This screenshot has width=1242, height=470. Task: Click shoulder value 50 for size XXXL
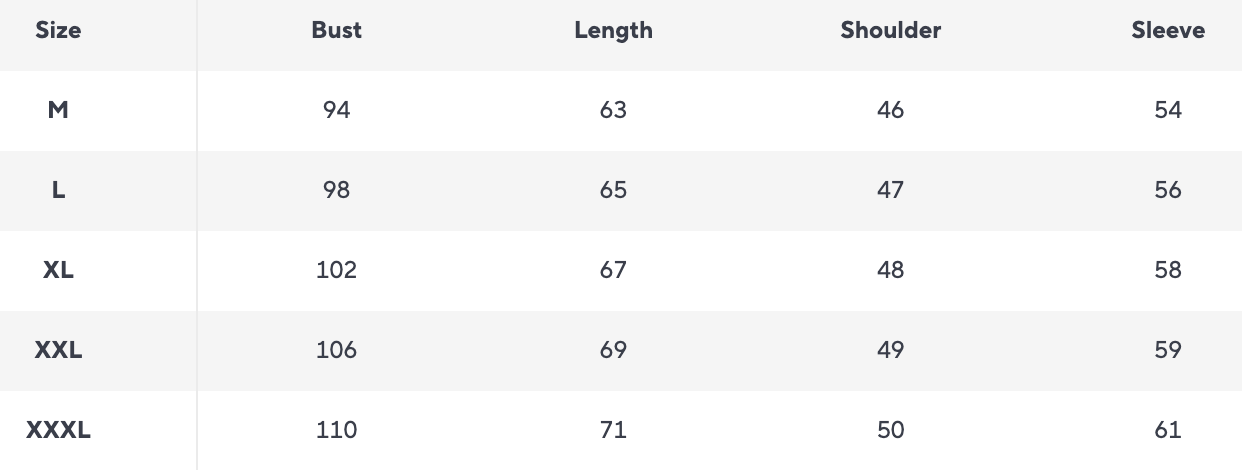coord(890,430)
